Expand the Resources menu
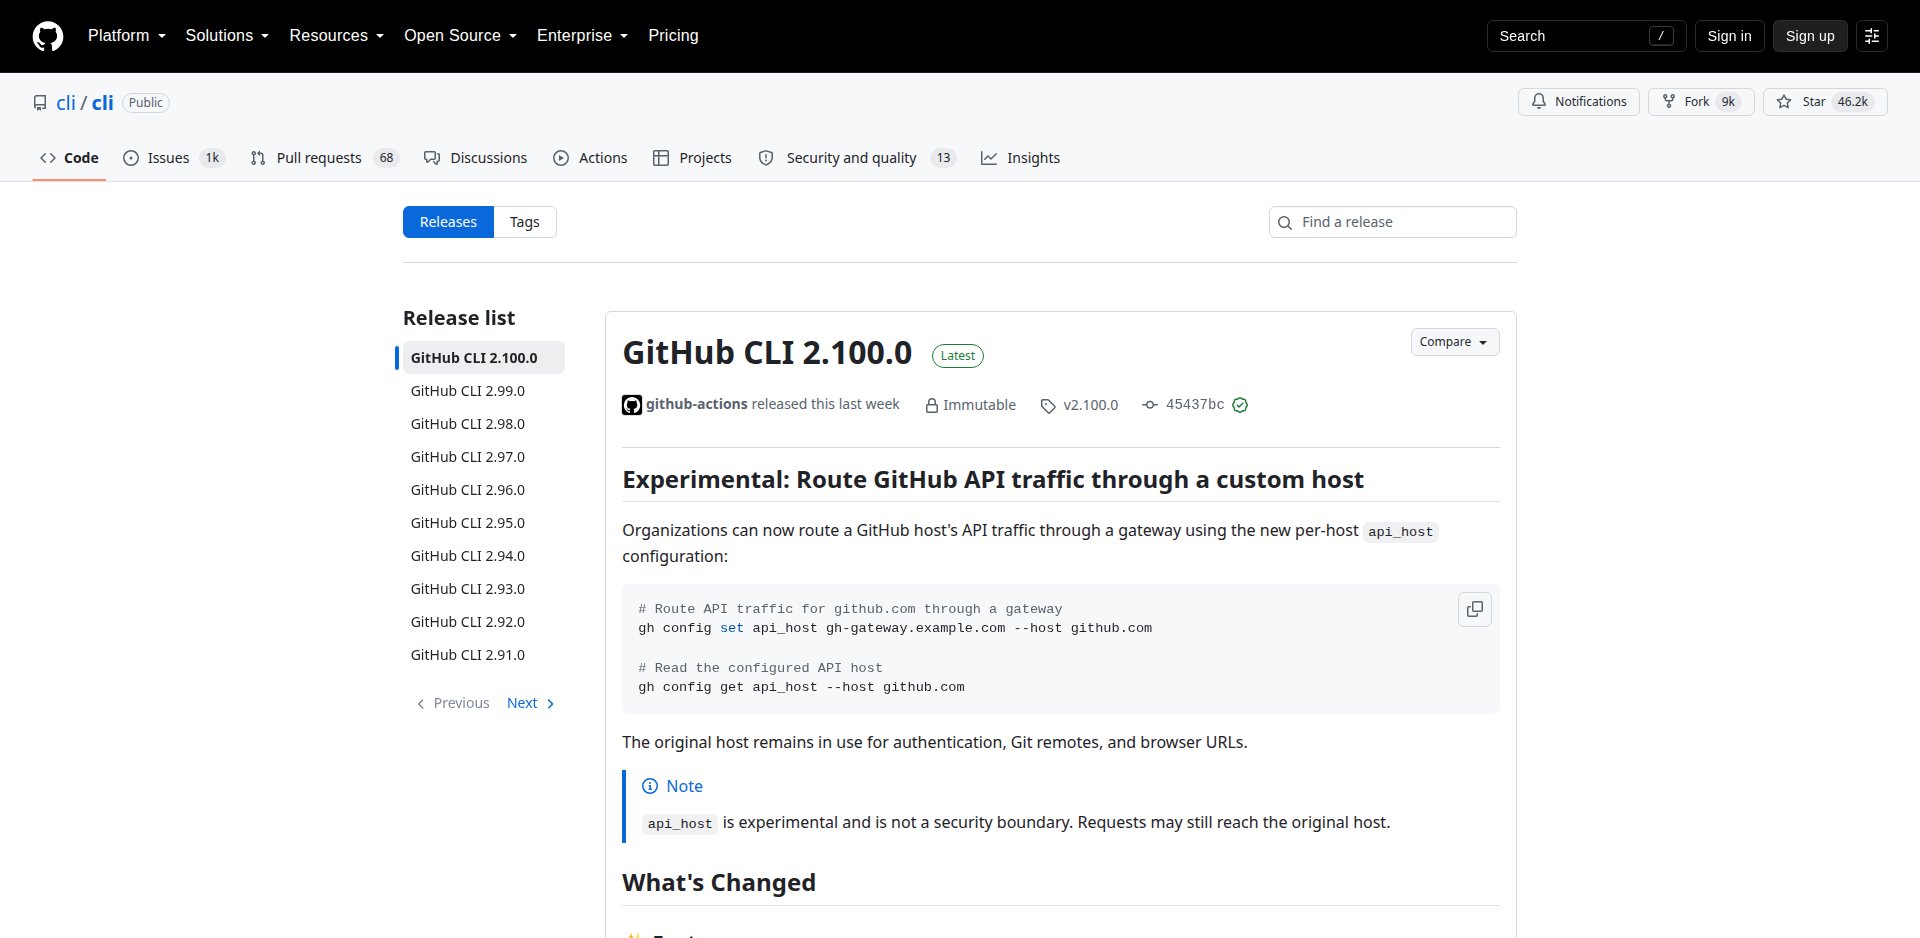The image size is (1920, 938). pyautogui.click(x=336, y=36)
